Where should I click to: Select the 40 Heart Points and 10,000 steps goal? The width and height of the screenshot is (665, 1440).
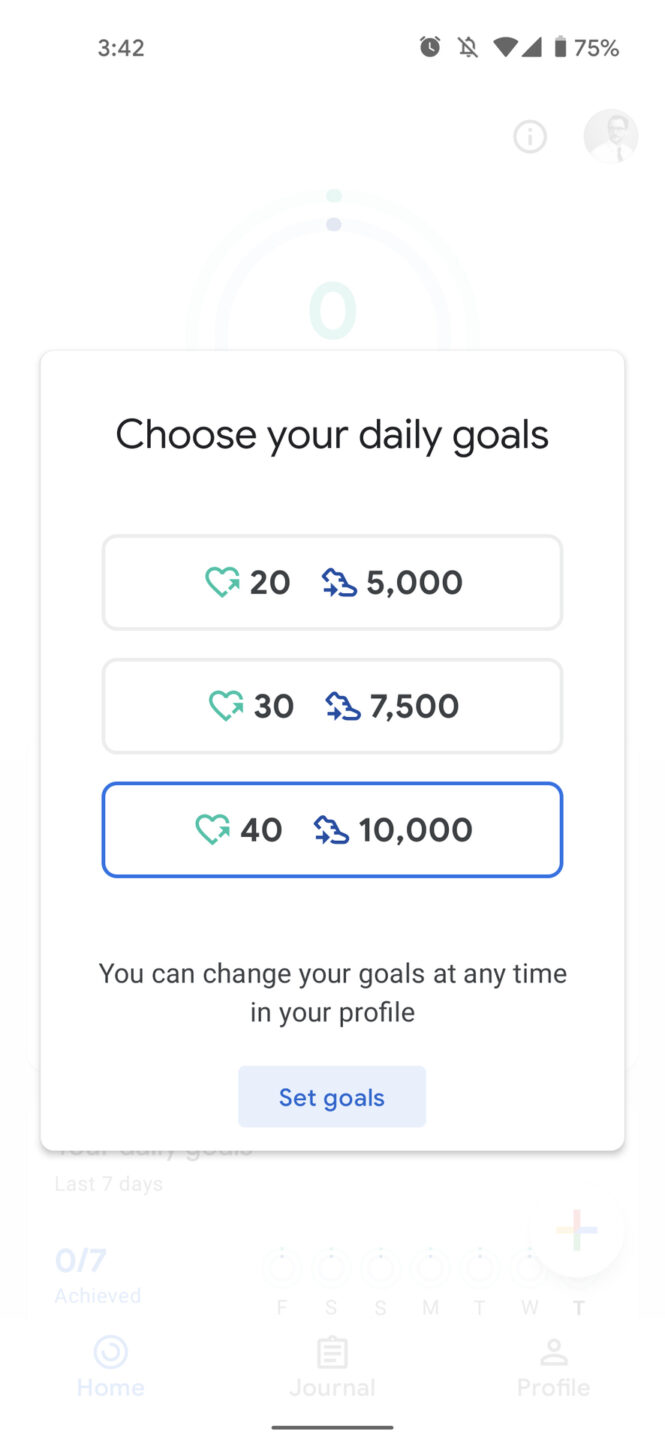pos(332,830)
